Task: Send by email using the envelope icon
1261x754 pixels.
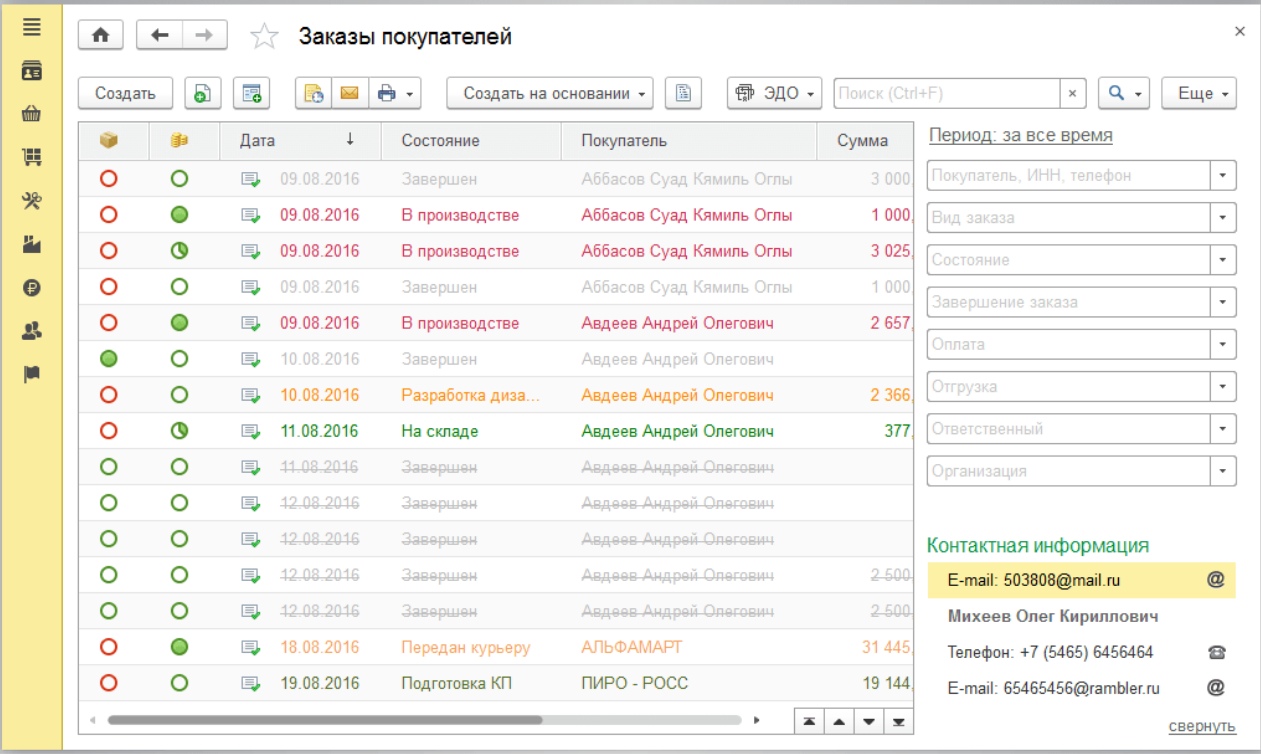Action: pyautogui.click(x=349, y=93)
